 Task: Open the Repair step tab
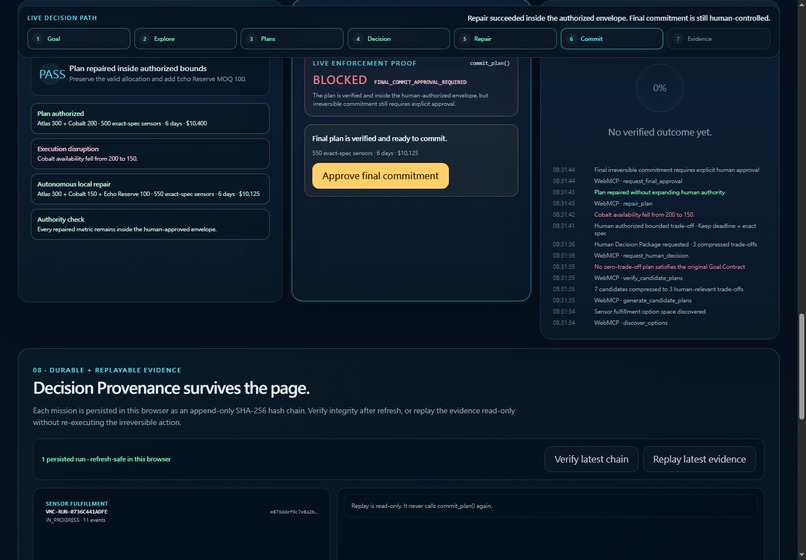pos(505,39)
